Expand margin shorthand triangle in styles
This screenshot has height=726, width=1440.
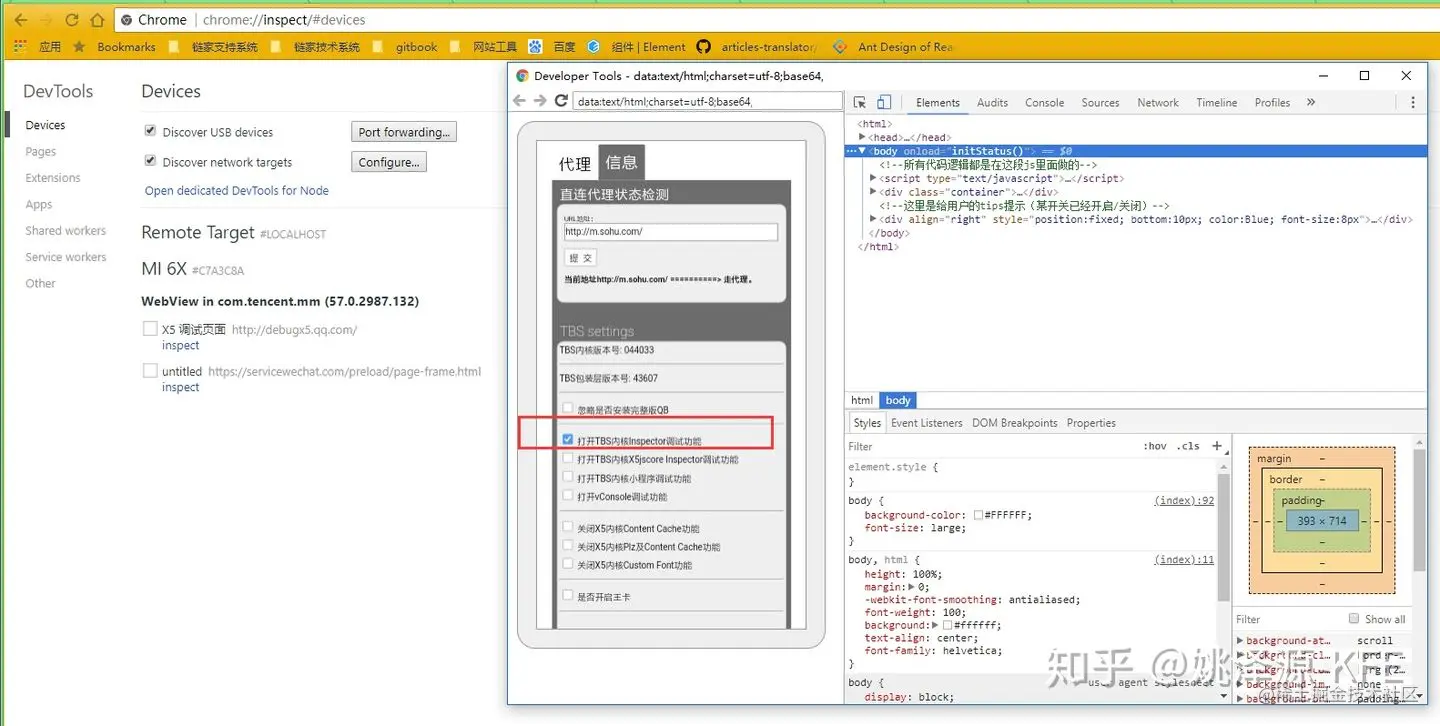click(x=909, y=587)
